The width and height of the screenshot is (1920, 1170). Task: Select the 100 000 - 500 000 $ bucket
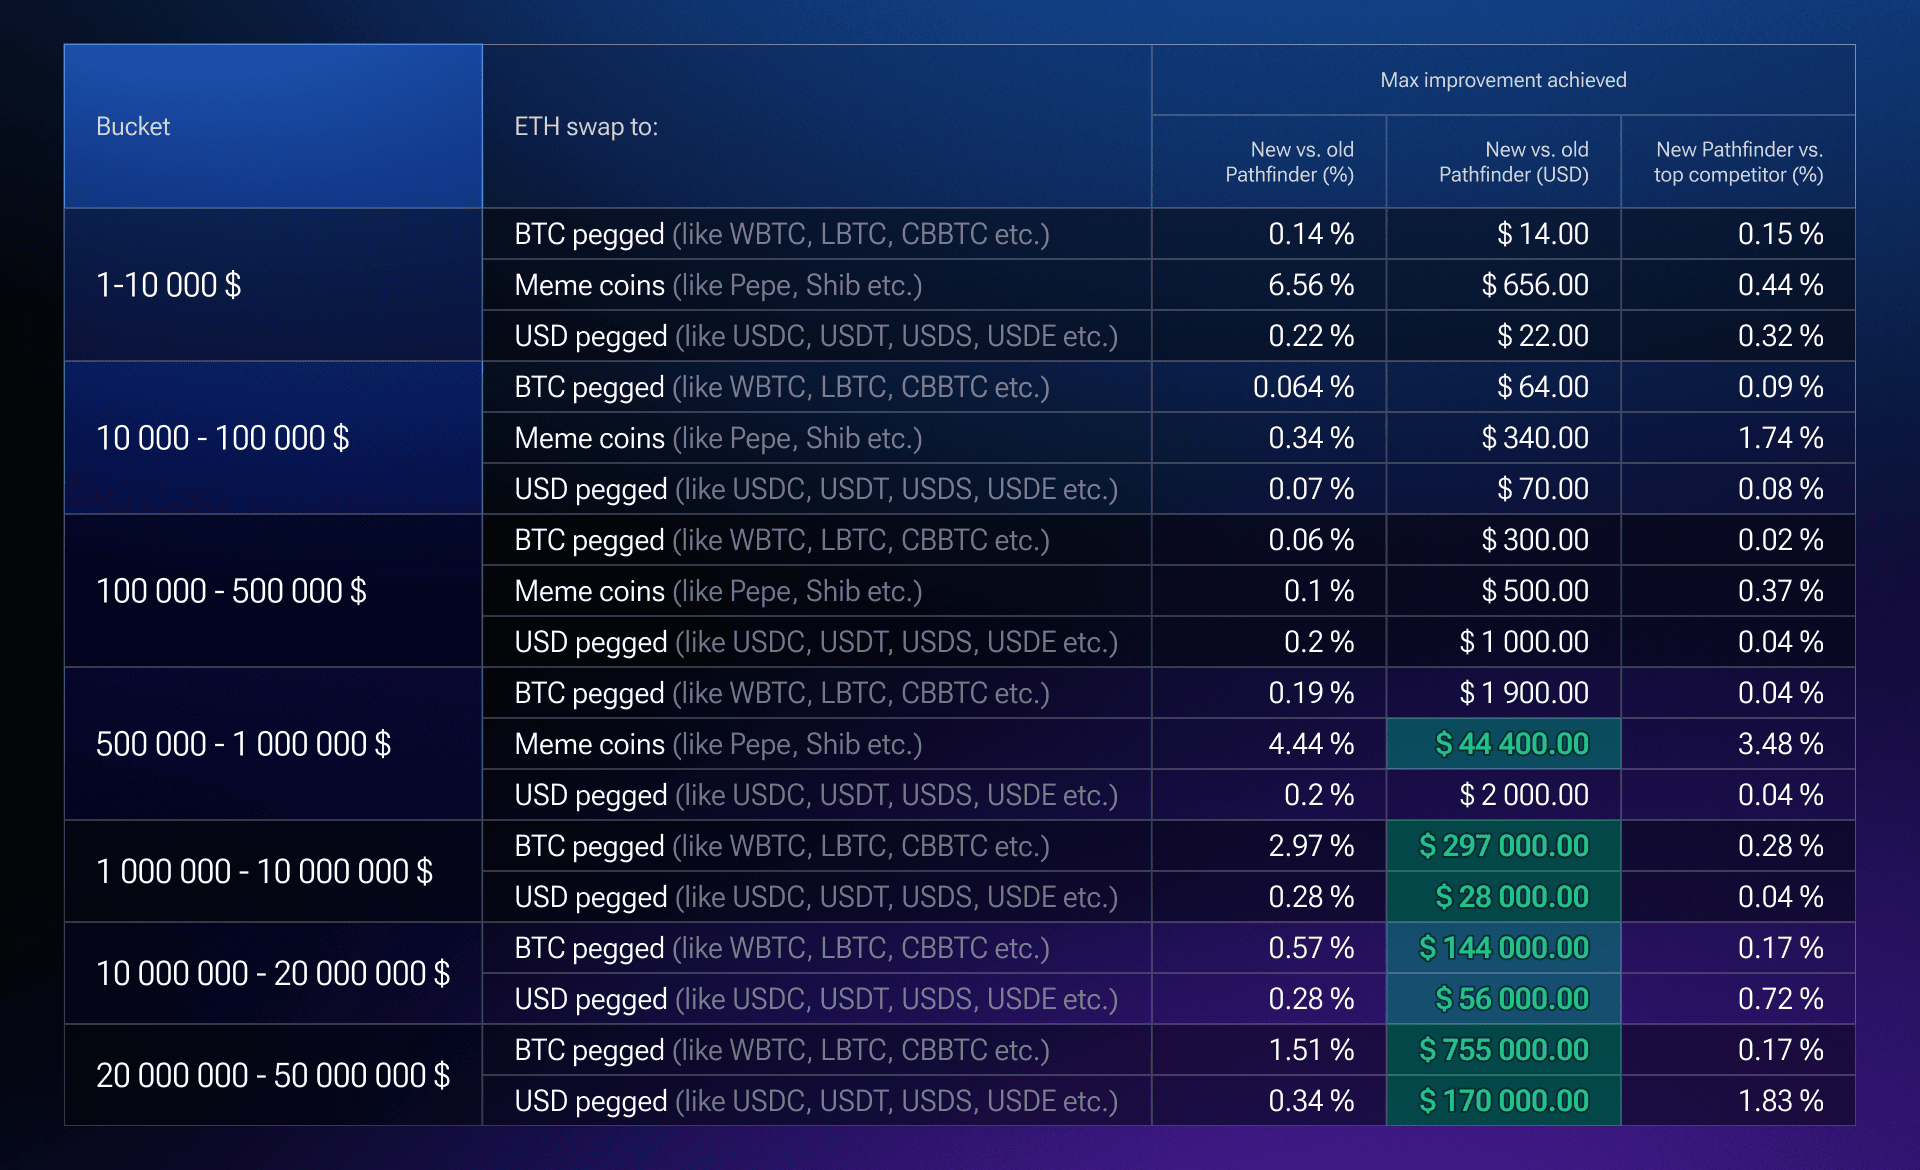click(231, 591)
